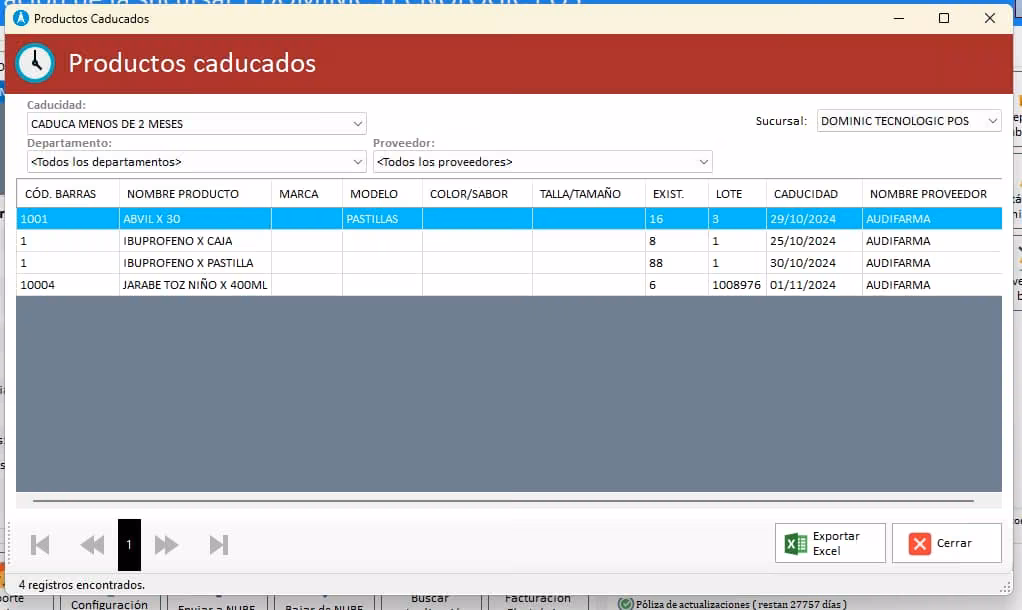1022x610 pixels.
Task: Click the MARCA column header
Action: pyautogui.click(x=307, y=194)
